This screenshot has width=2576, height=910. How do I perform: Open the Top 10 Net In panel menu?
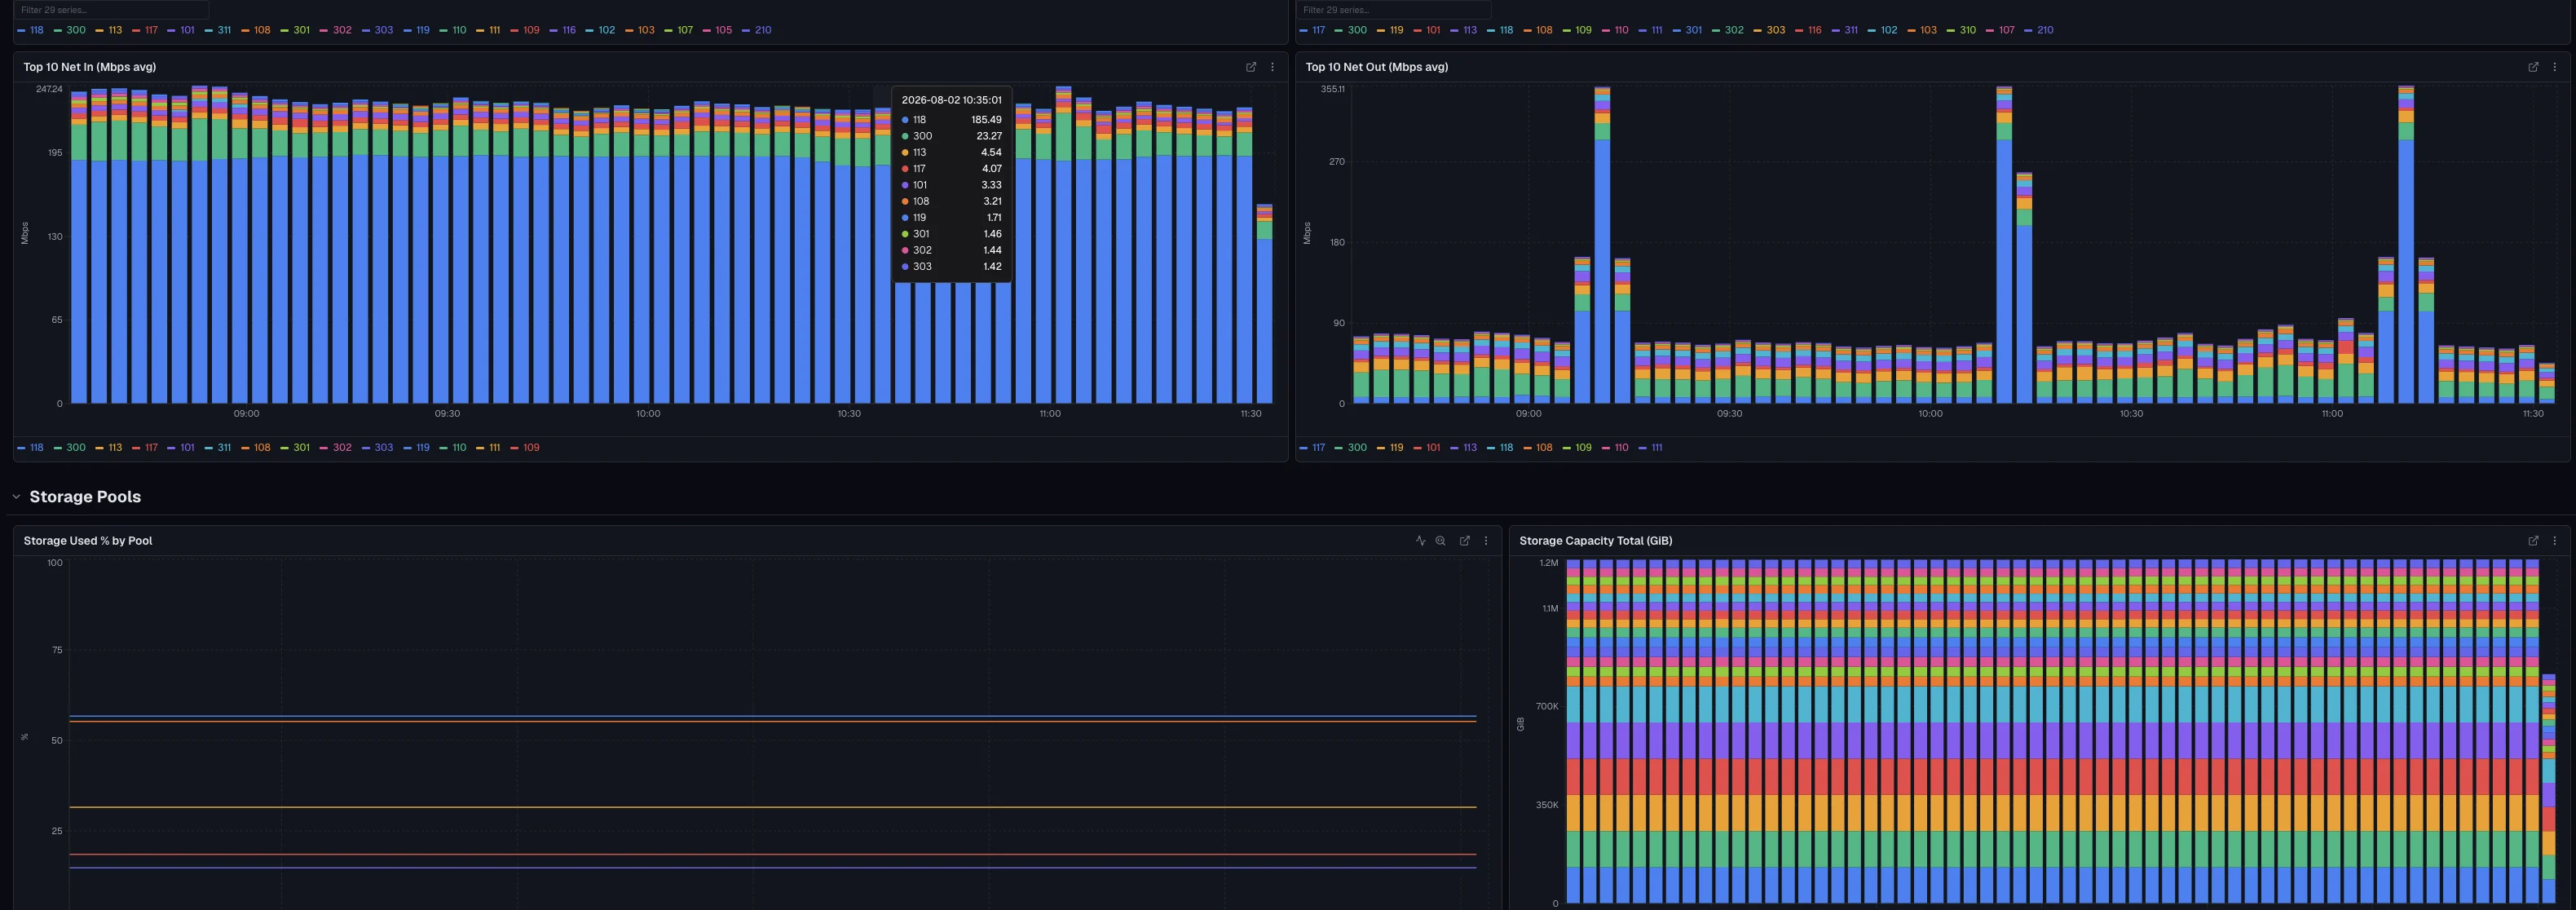point(1272,67)
